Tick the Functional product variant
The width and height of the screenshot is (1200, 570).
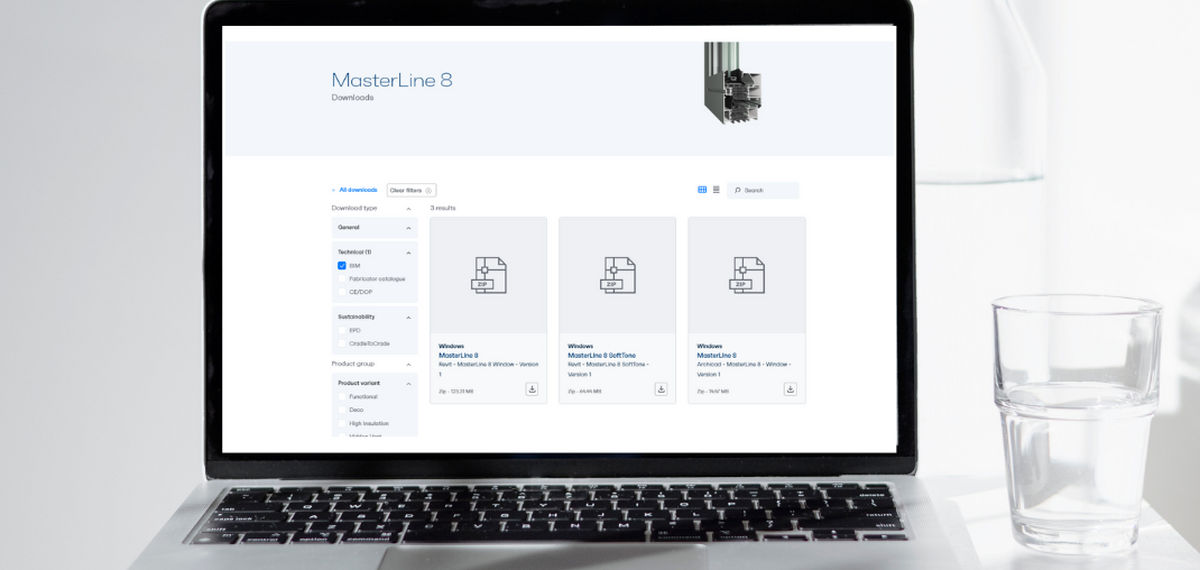pyautogui.click(x=342, y=397)
